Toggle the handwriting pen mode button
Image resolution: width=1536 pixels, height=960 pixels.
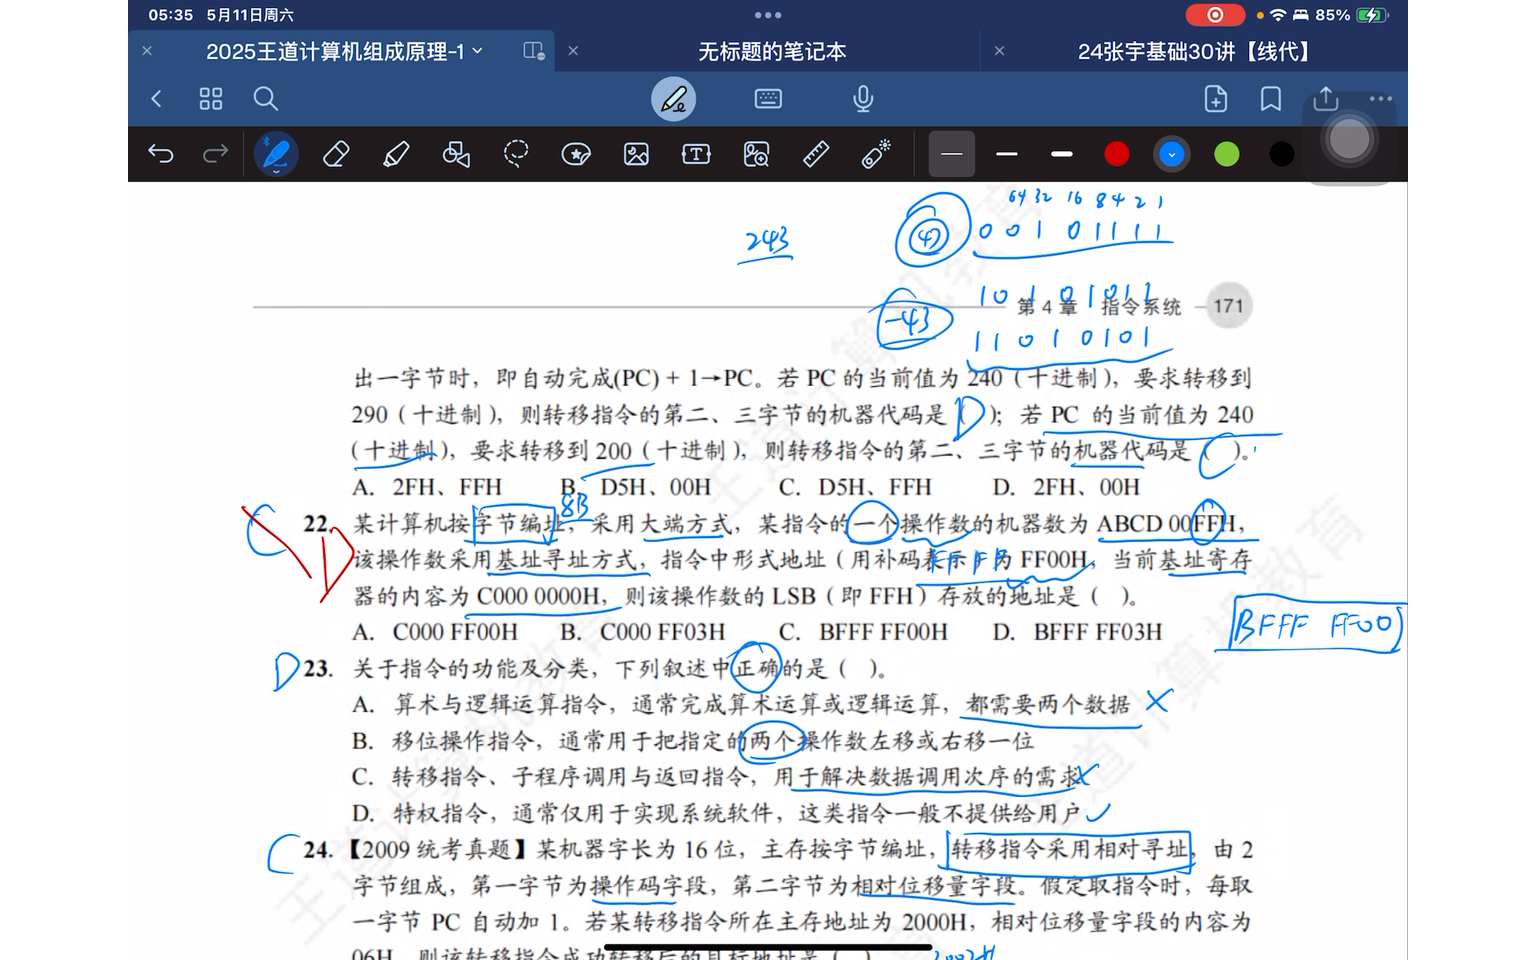coord(674,99)
